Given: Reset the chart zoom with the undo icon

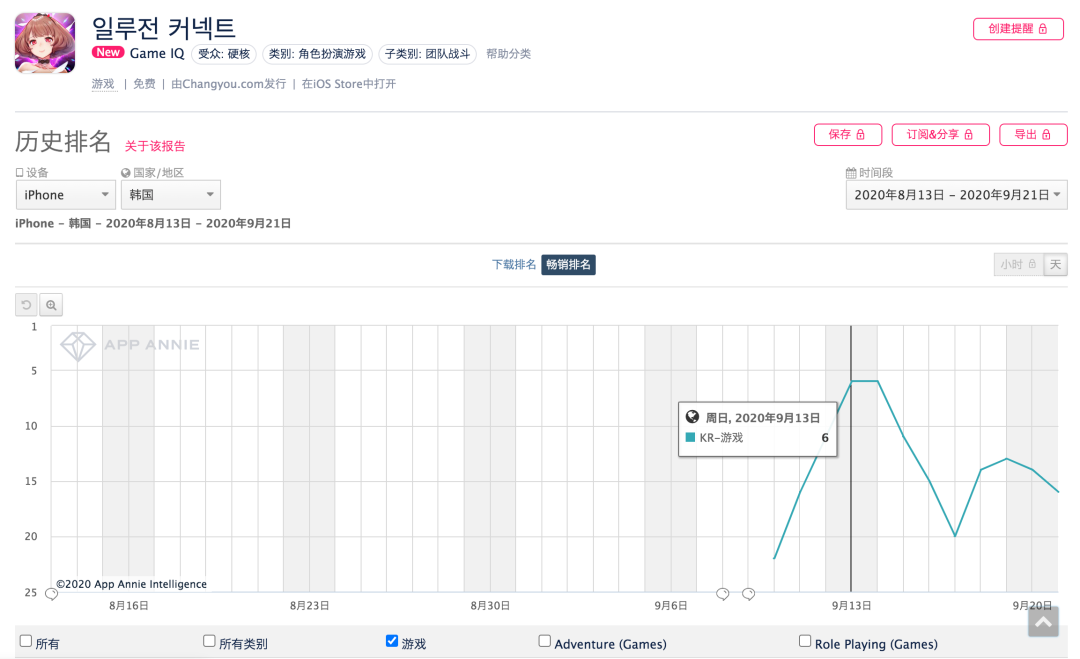Looking at the screenshot, I should pos(26,305).
